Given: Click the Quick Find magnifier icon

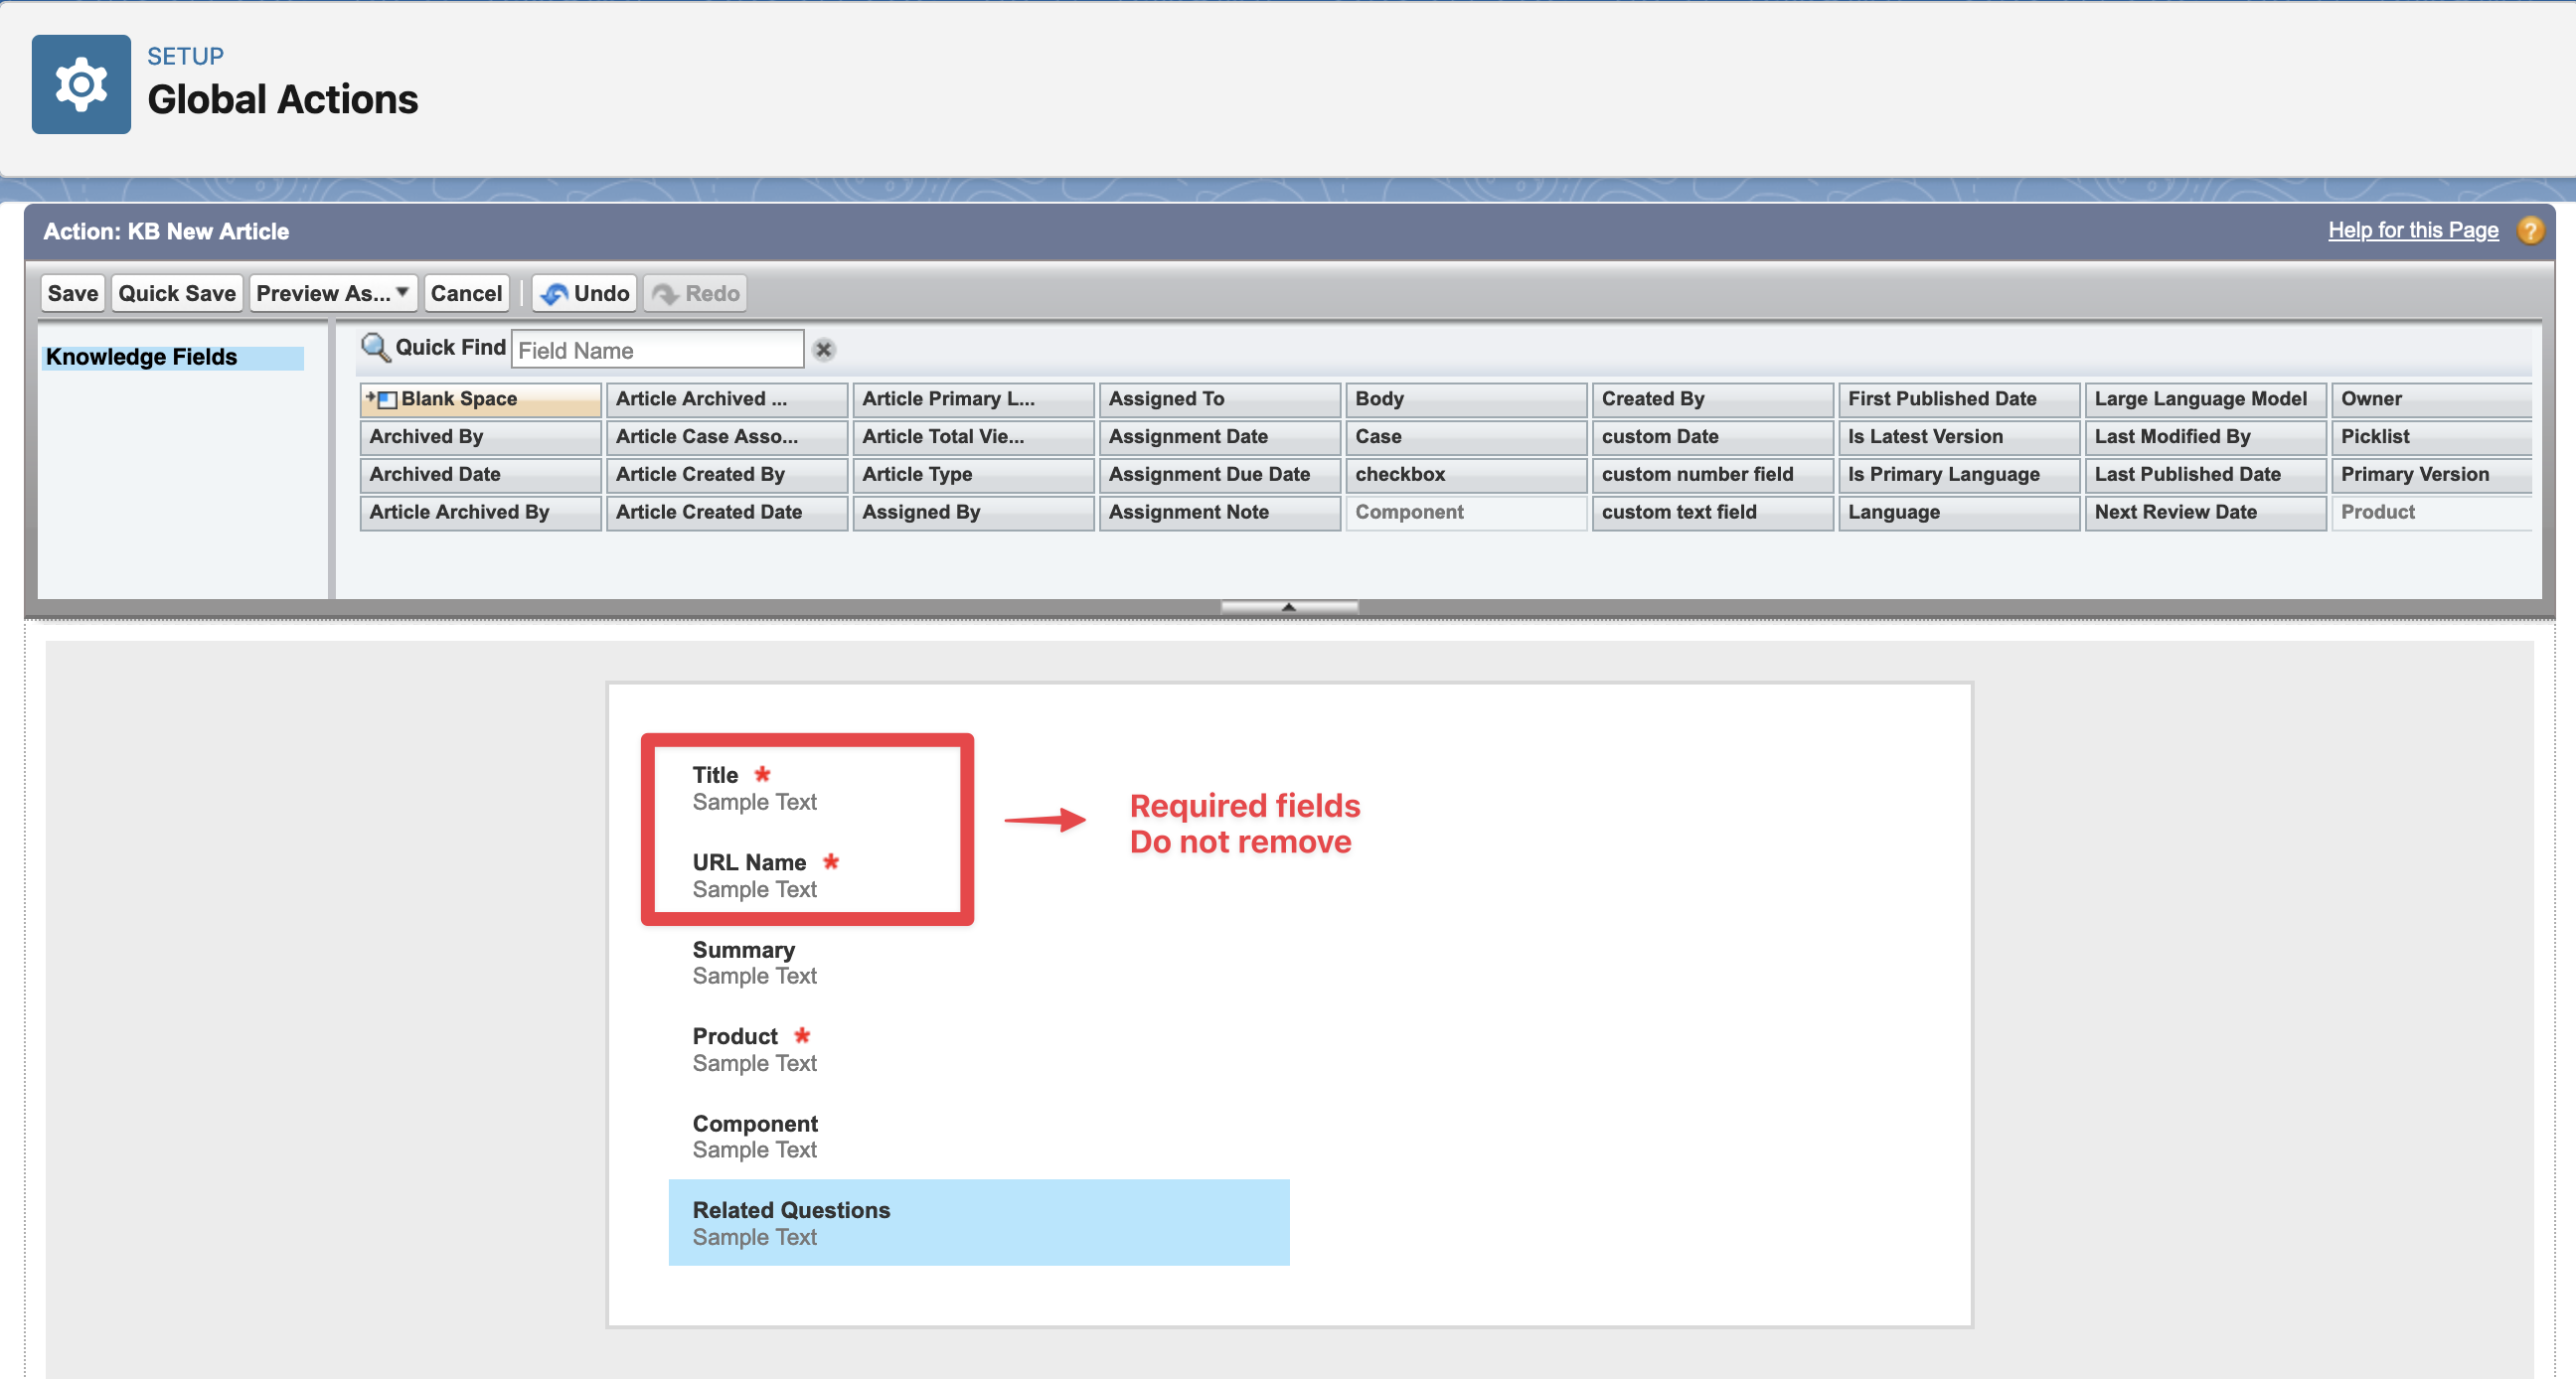Looking at the screenshot, I should (x=374, y=347).
